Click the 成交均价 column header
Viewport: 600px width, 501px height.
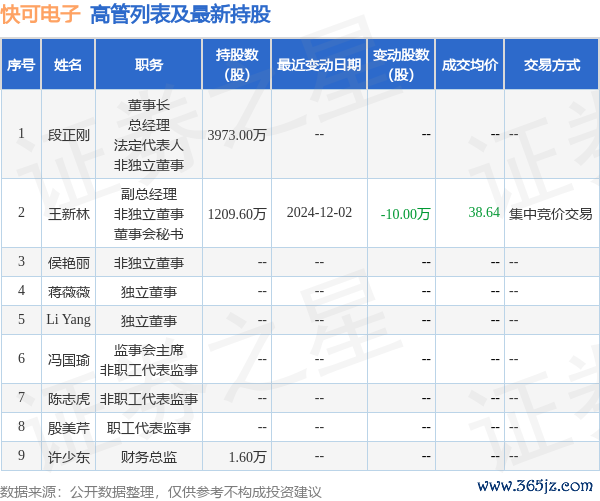tap(470, 65)
